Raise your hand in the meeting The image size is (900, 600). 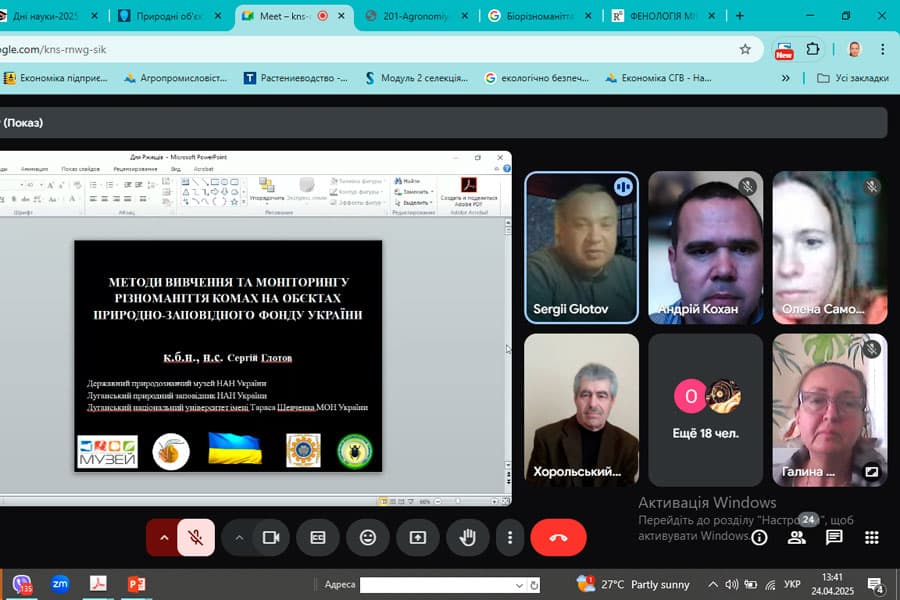(467, 537)
